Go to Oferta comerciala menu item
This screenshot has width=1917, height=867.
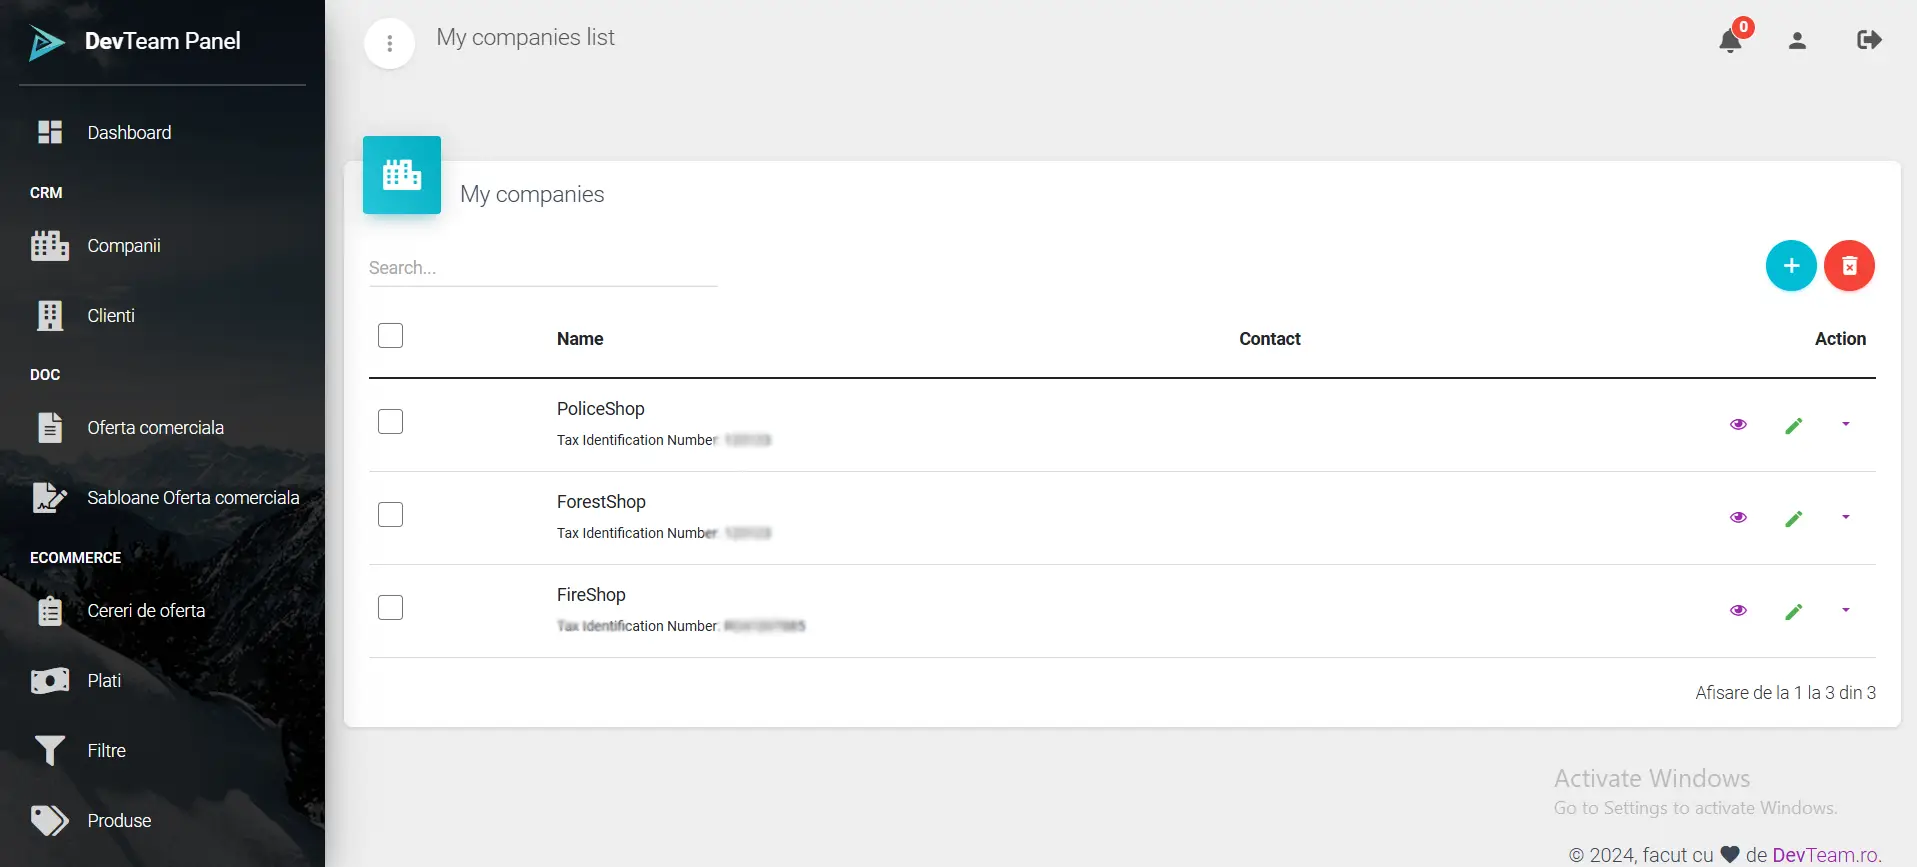click(x=155, y=428)
